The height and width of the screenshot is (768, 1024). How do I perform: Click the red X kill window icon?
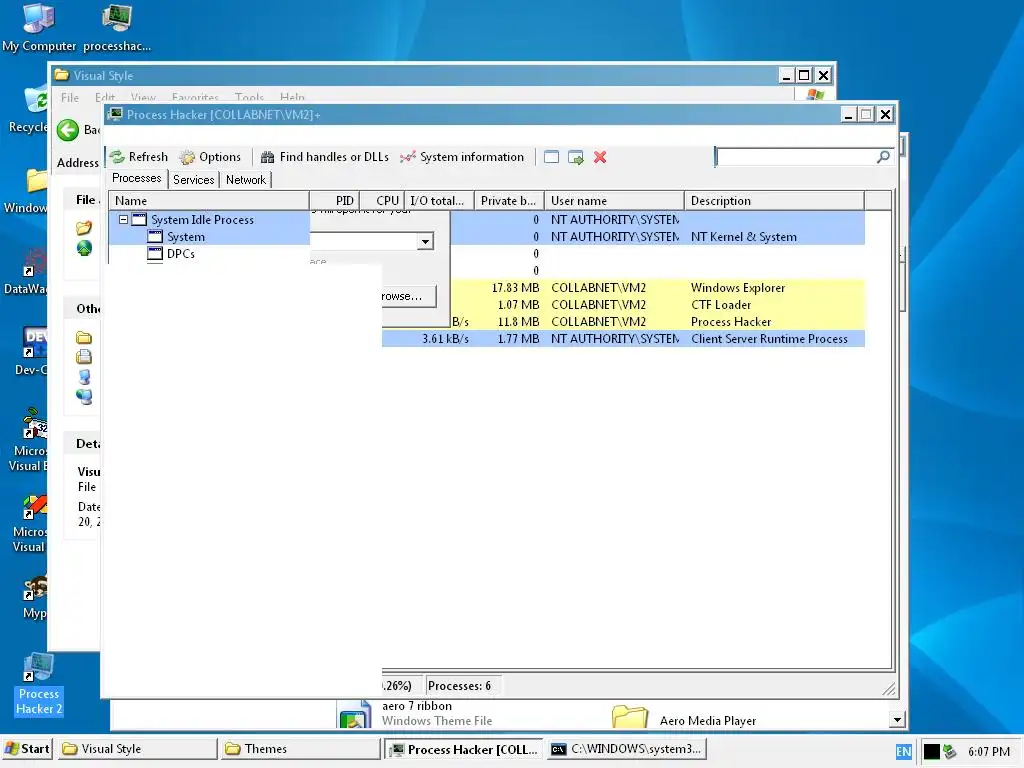pyautogui.click(x=600, y=157)
